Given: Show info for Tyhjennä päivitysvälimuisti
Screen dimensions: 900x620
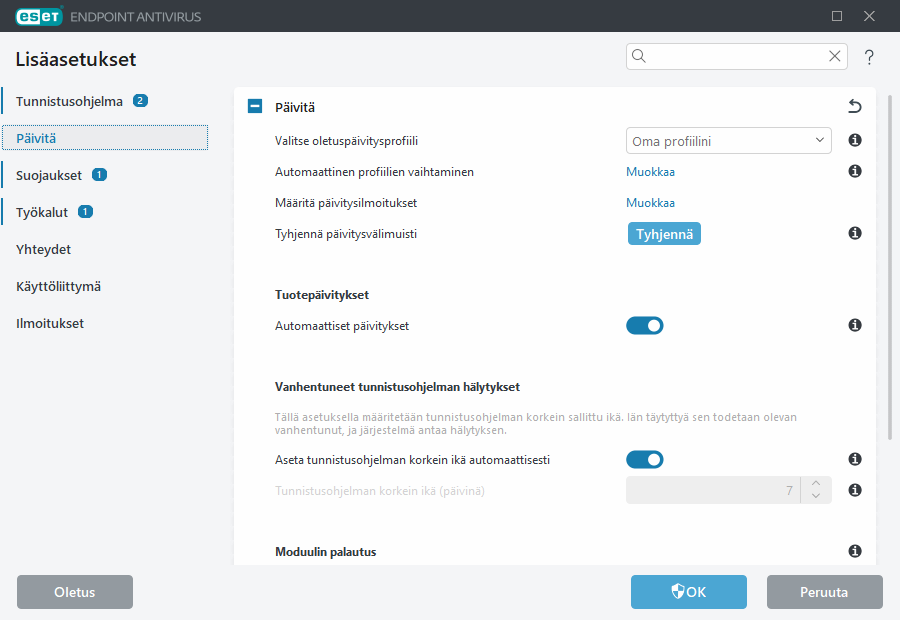Looking at the screenshot, I should click(855, 233).
